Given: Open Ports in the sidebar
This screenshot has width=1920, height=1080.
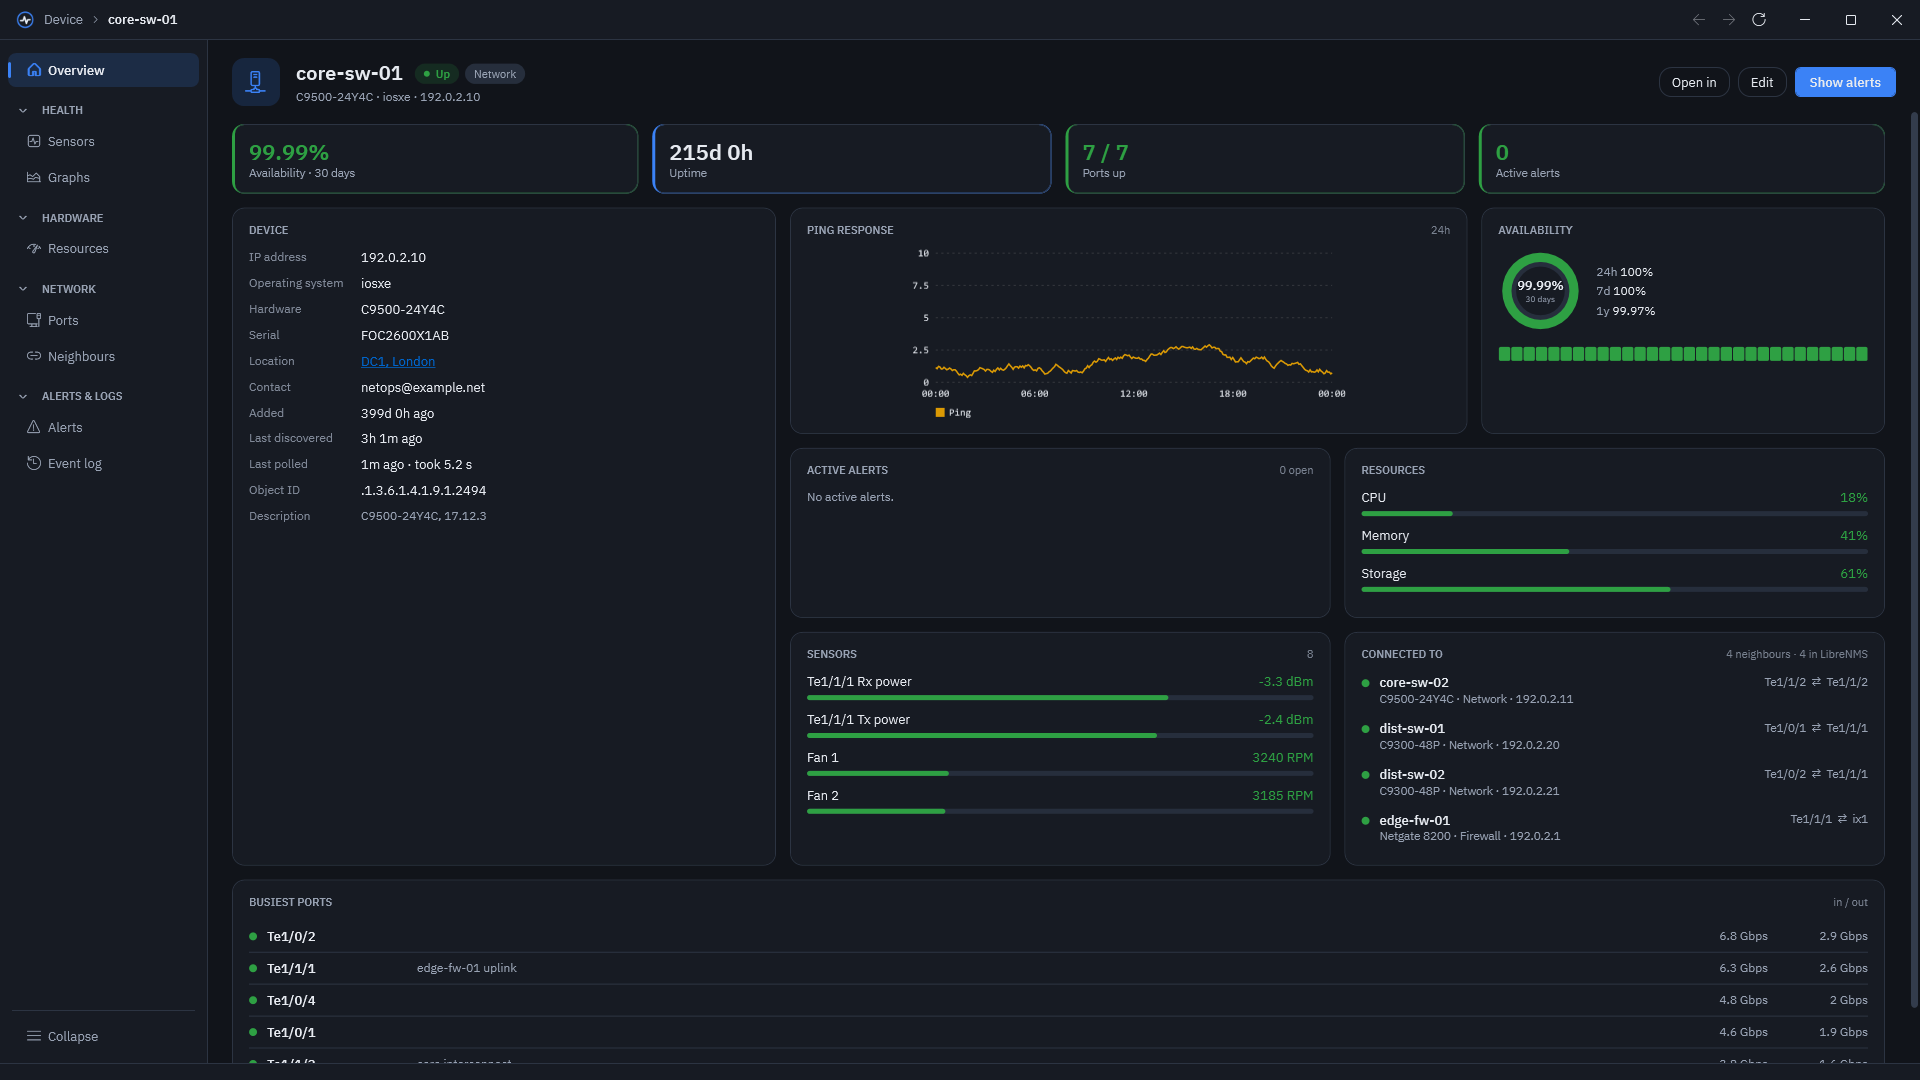Looking at the screenshot, I should (x=104, y=320).
